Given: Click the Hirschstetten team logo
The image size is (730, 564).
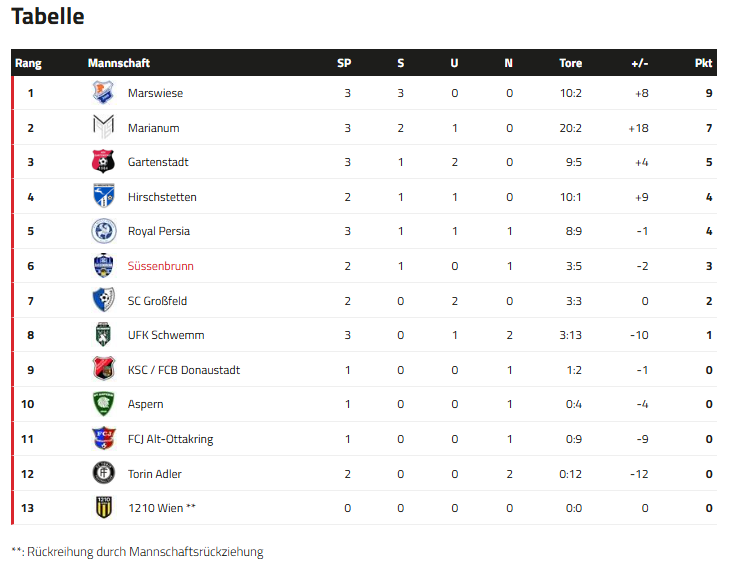Looking at the screenshot, I should 104,197.
